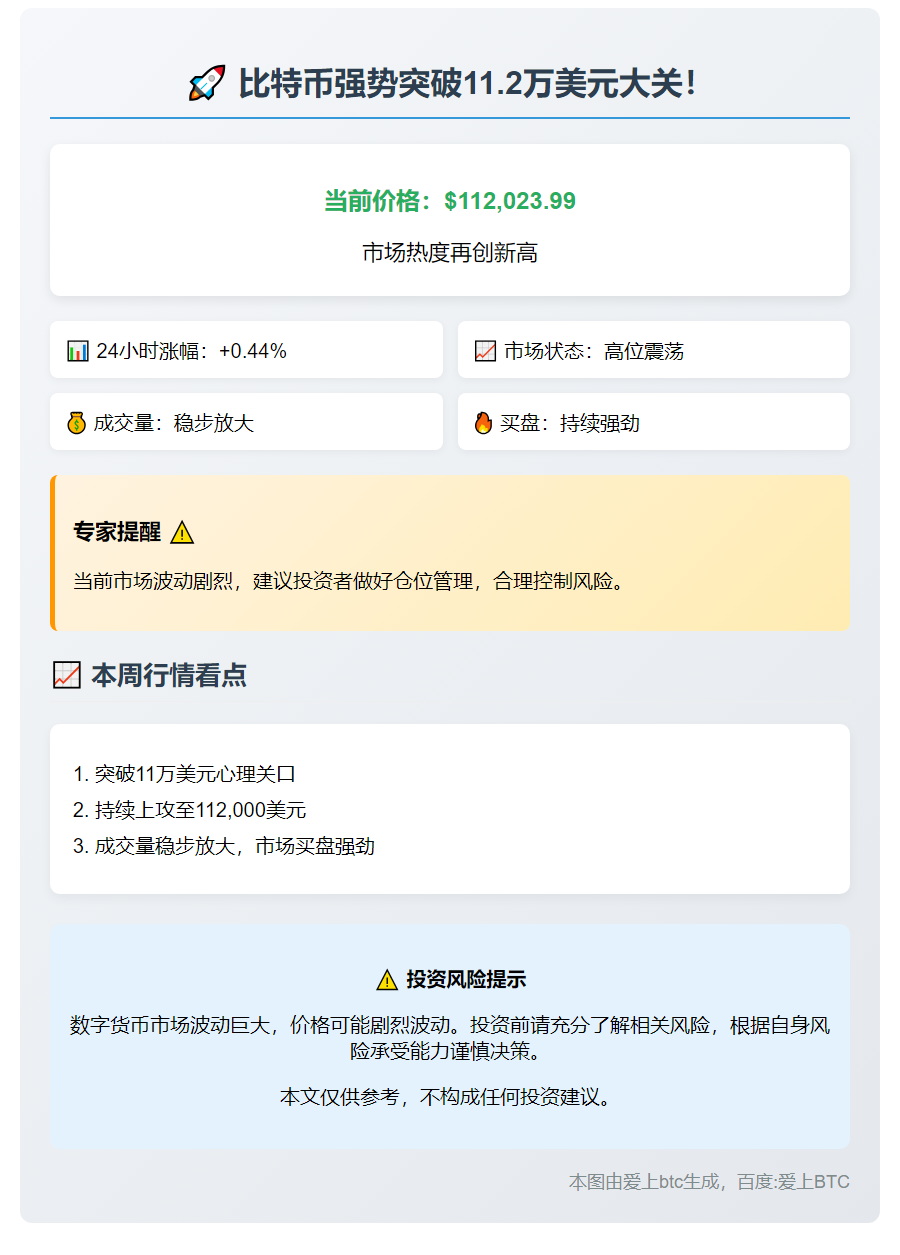The width and height of the screenshot is (900, 1255).
Task: Click list item 成交量稳步放大，市场买盘强劲
Action: coord(224,846)
